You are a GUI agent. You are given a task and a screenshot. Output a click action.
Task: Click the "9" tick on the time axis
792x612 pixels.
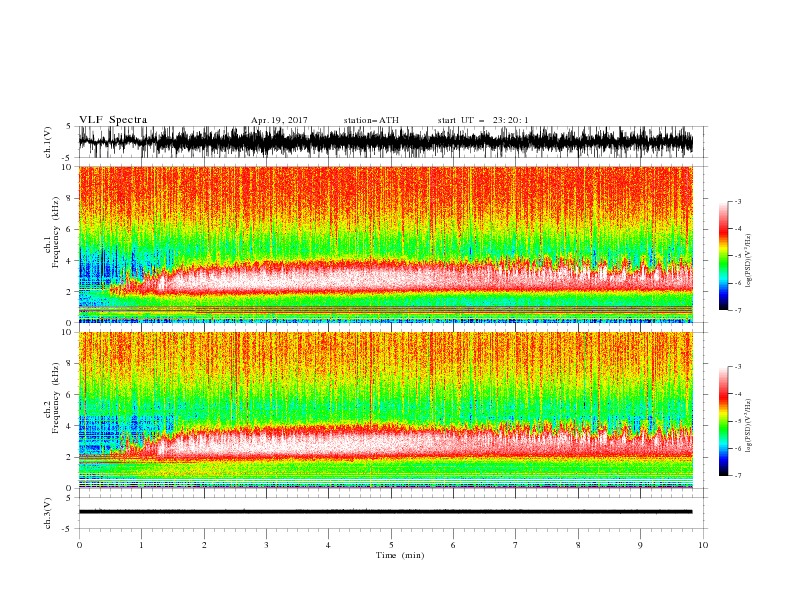click(x=640, y=545)
